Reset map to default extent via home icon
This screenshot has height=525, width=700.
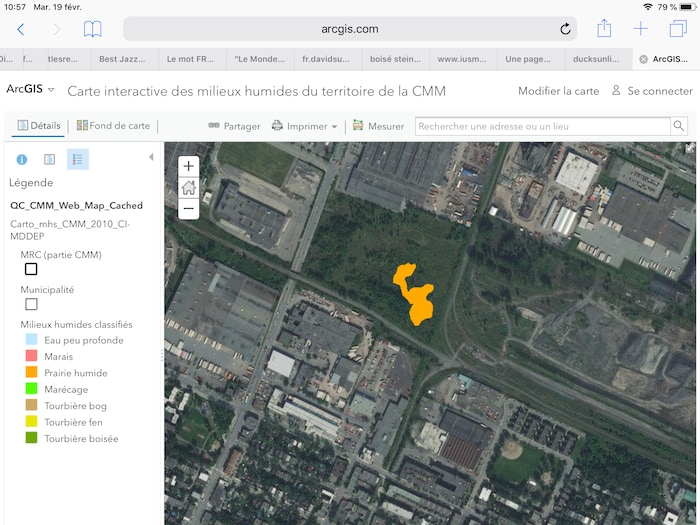point(188,187)
